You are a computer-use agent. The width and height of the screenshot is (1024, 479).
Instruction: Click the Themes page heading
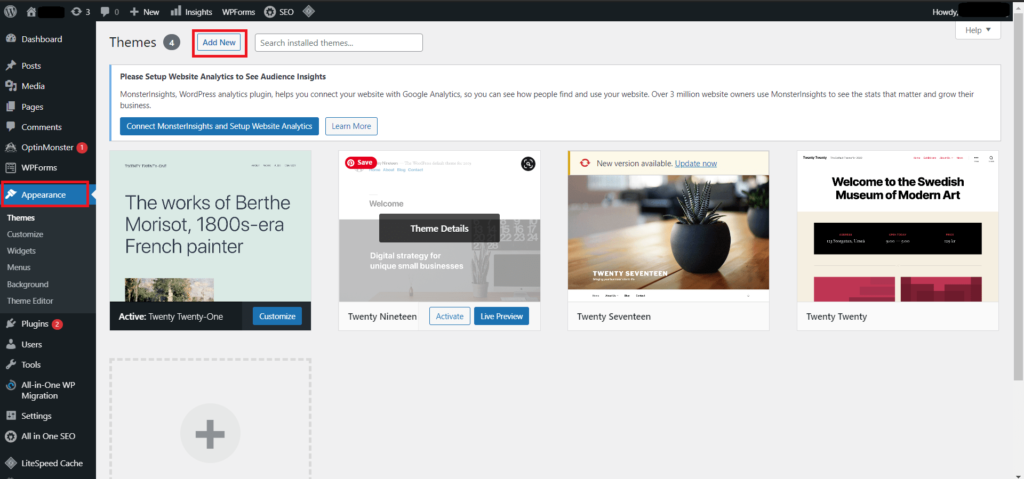(133, 42)
